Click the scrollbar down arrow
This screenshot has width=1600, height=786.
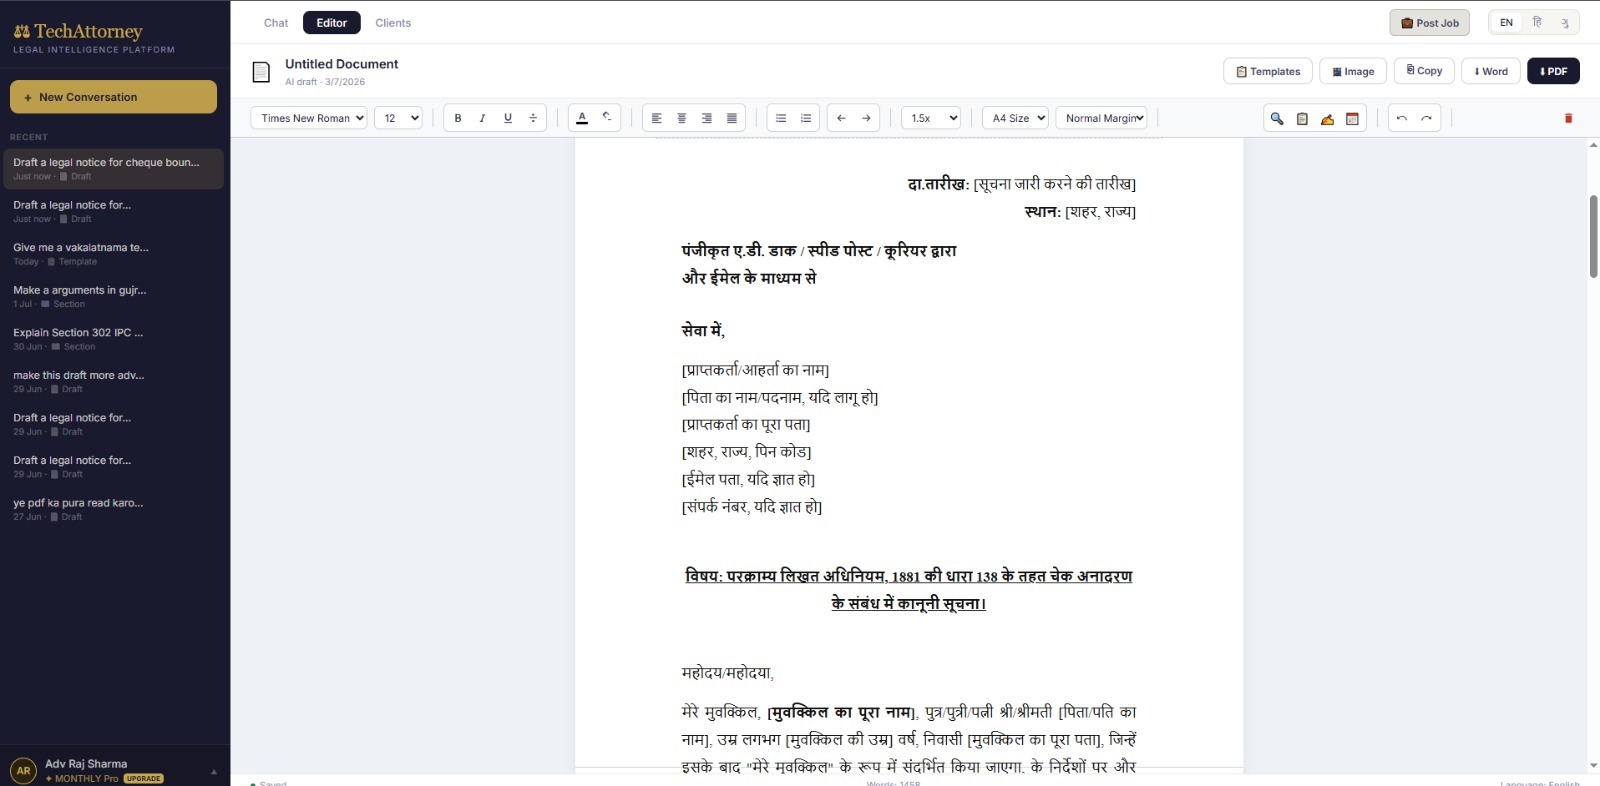pos(1593,766)
